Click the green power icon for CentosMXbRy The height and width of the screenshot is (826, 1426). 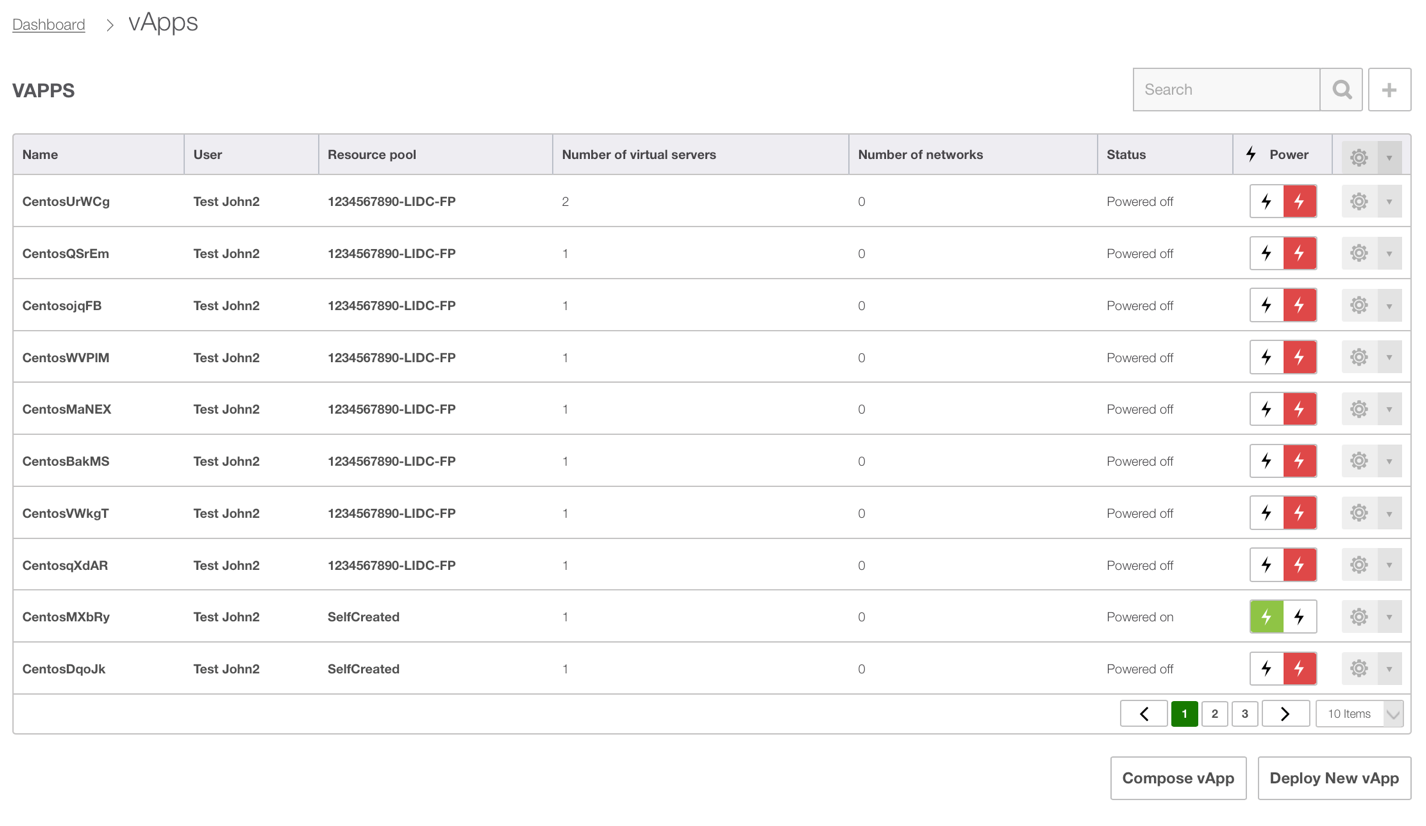tap(1265, 616)
